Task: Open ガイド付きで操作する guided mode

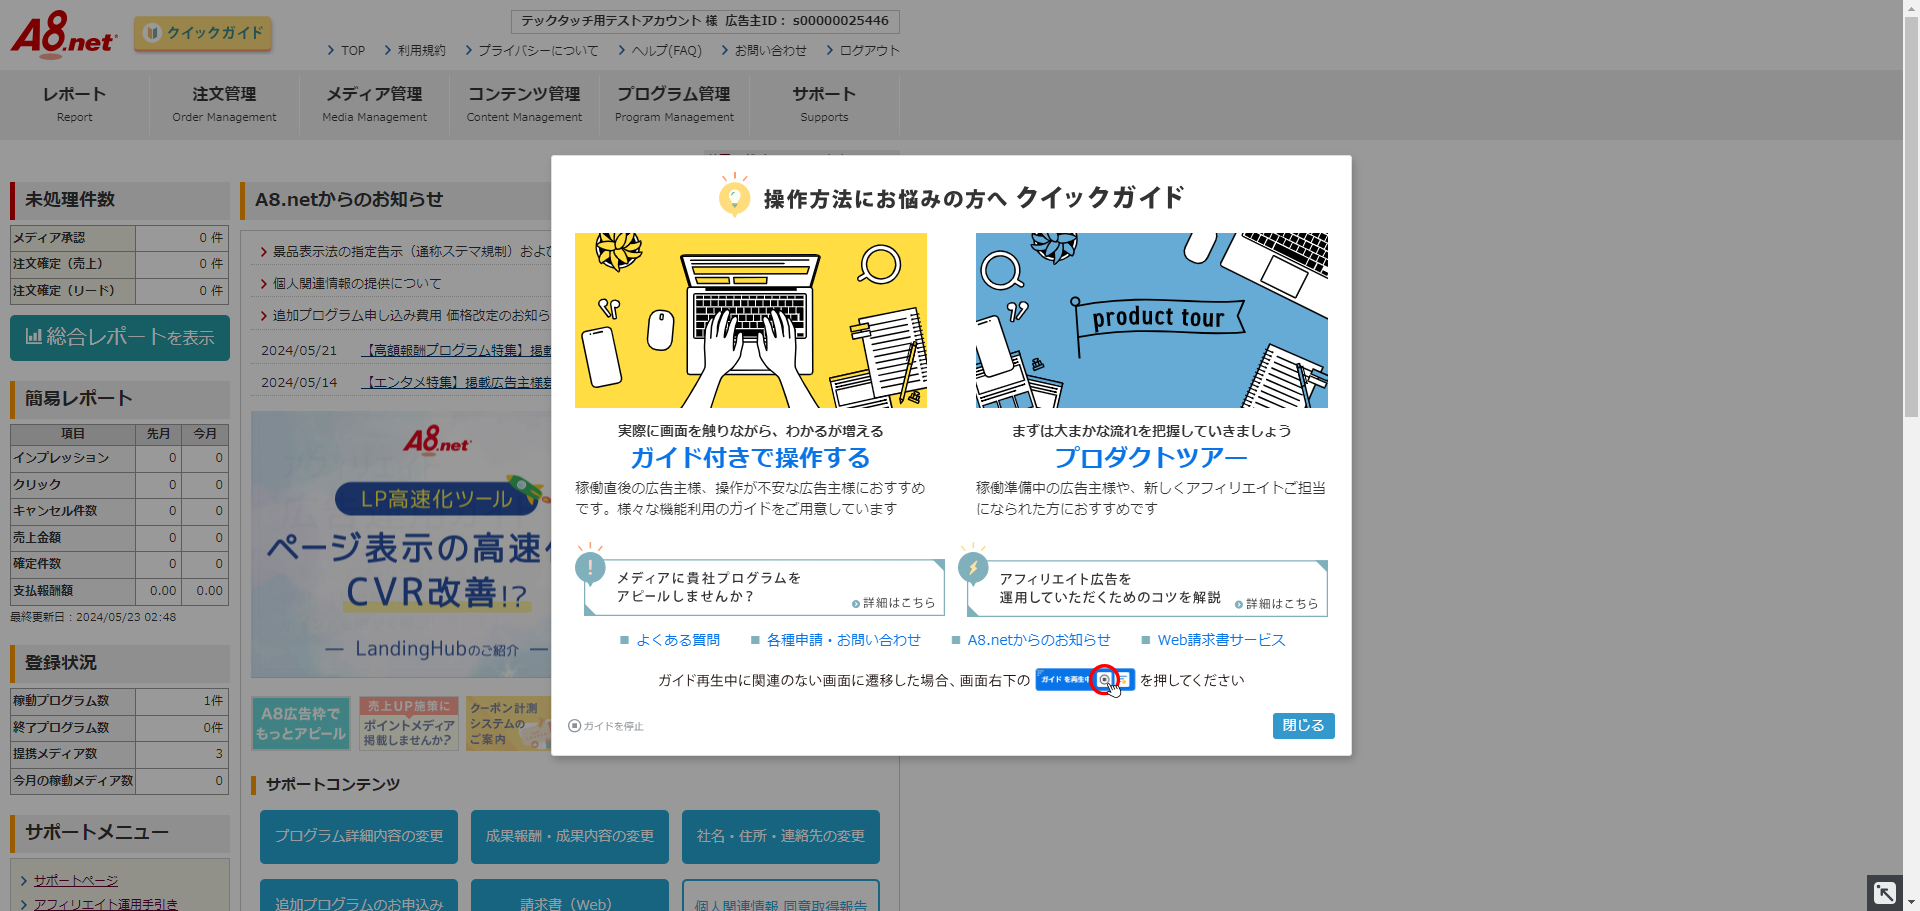Action: pos(750,457)
